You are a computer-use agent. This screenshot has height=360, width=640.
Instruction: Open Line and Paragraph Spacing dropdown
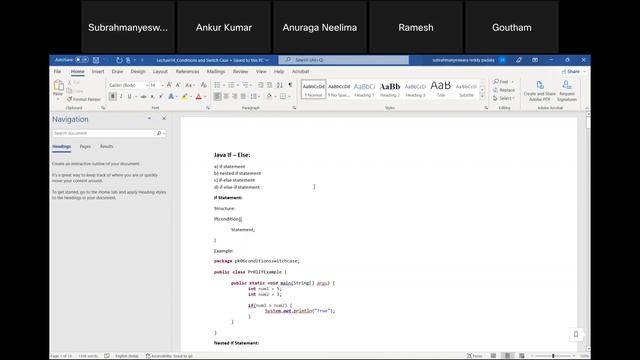click(254, 96)
